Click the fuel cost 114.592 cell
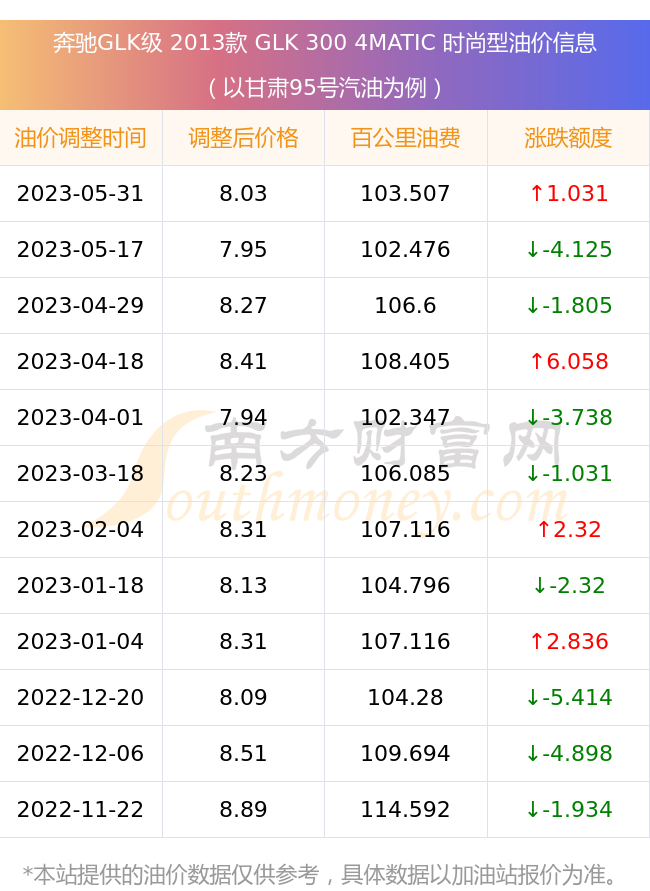650x891 pixels. [406, 809]
